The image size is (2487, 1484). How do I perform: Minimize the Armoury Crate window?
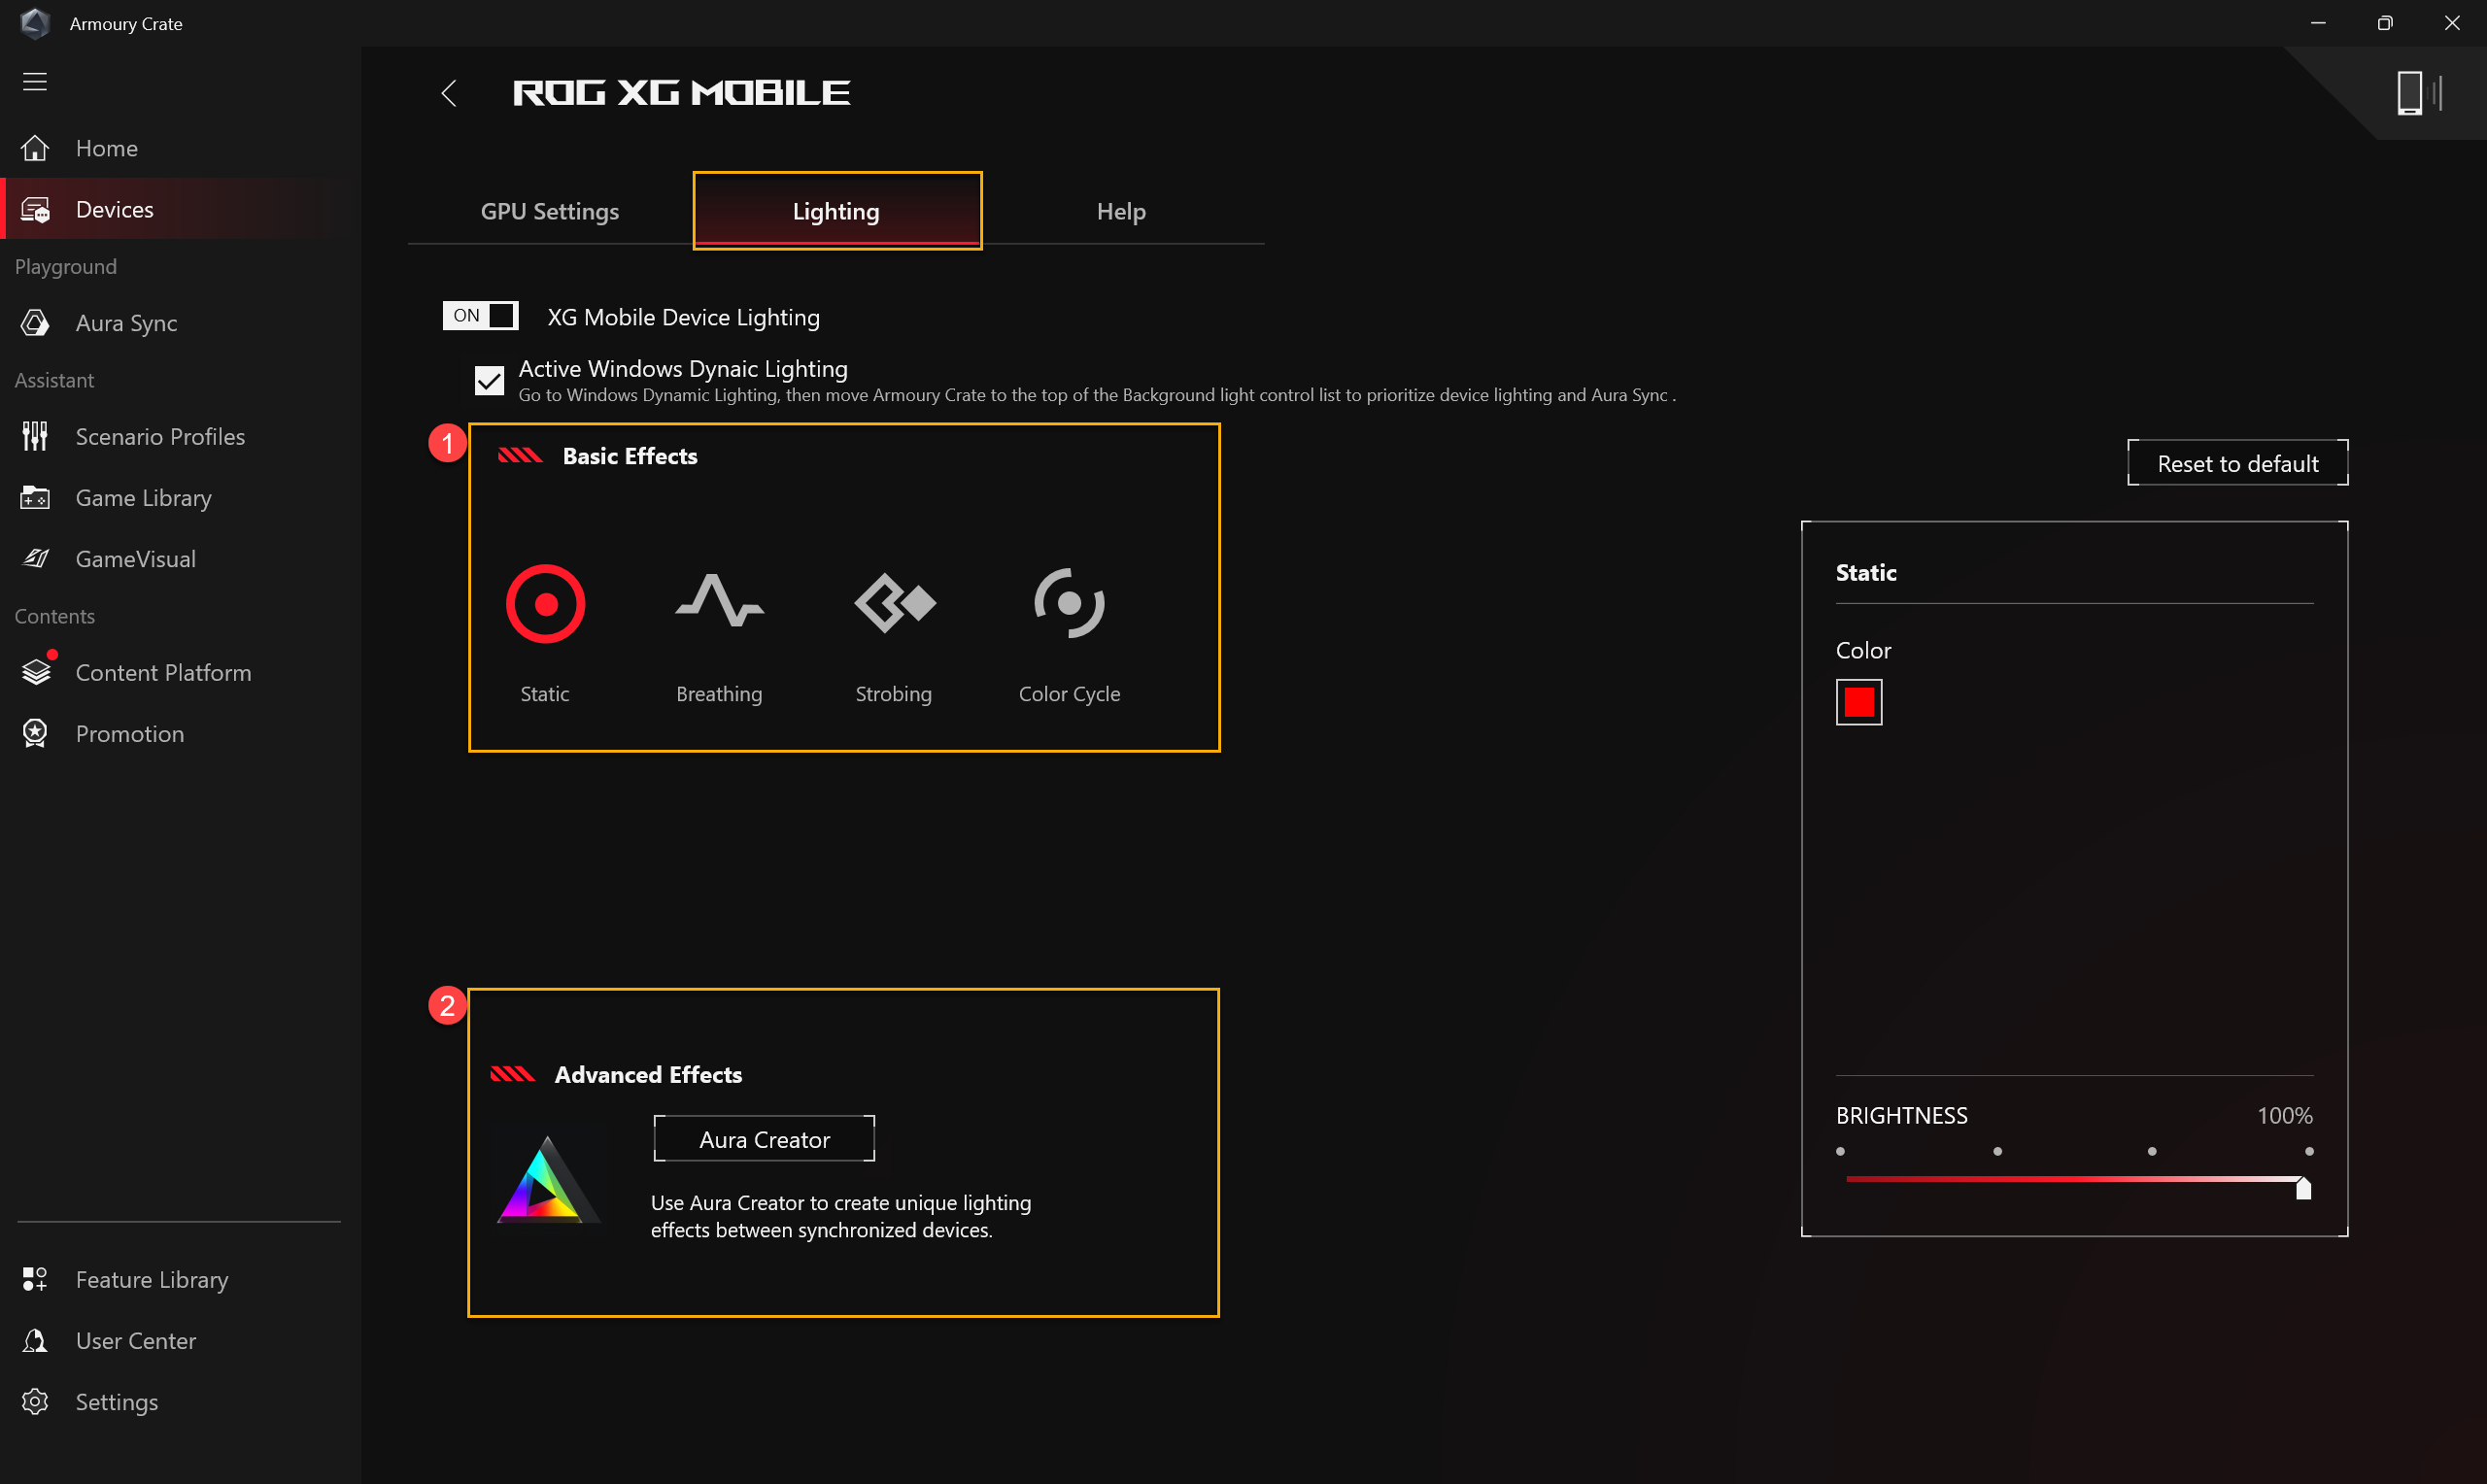tap(2318, 23)
